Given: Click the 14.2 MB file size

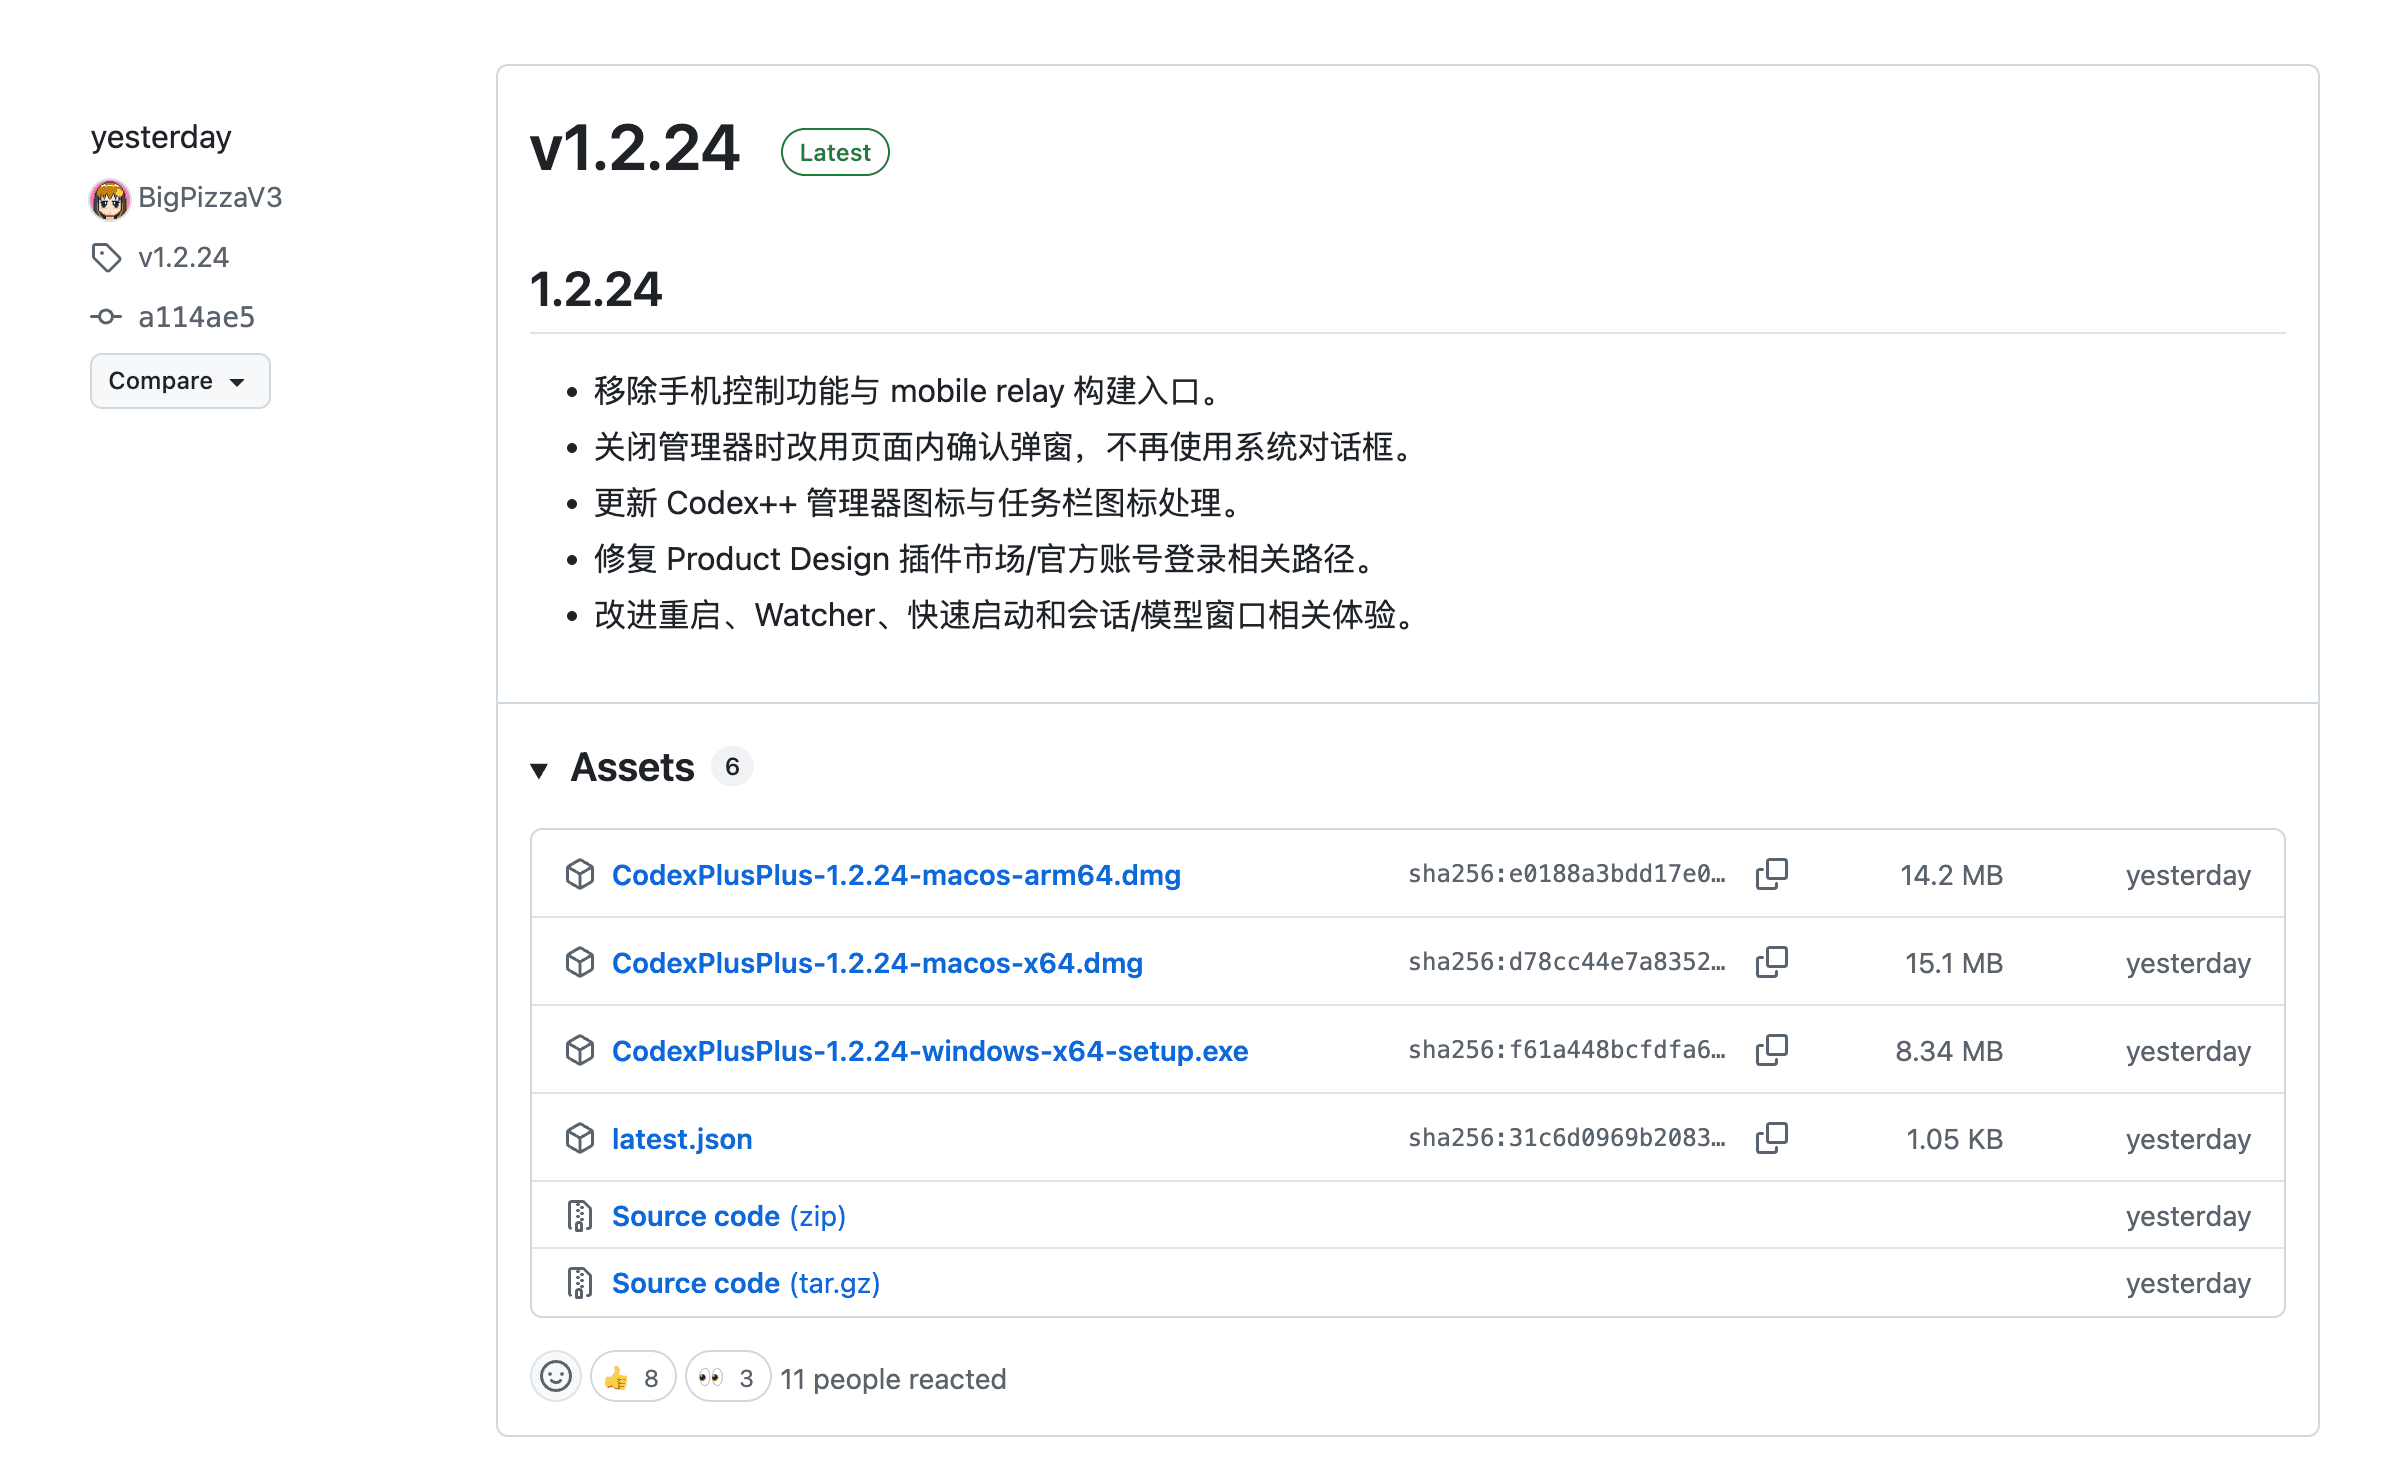Looking at the screenshot, I should pos(1951,875).
